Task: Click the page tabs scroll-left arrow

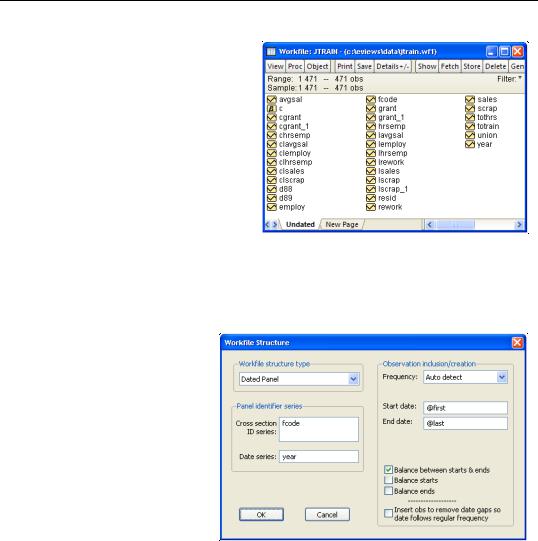Action: 267,224
